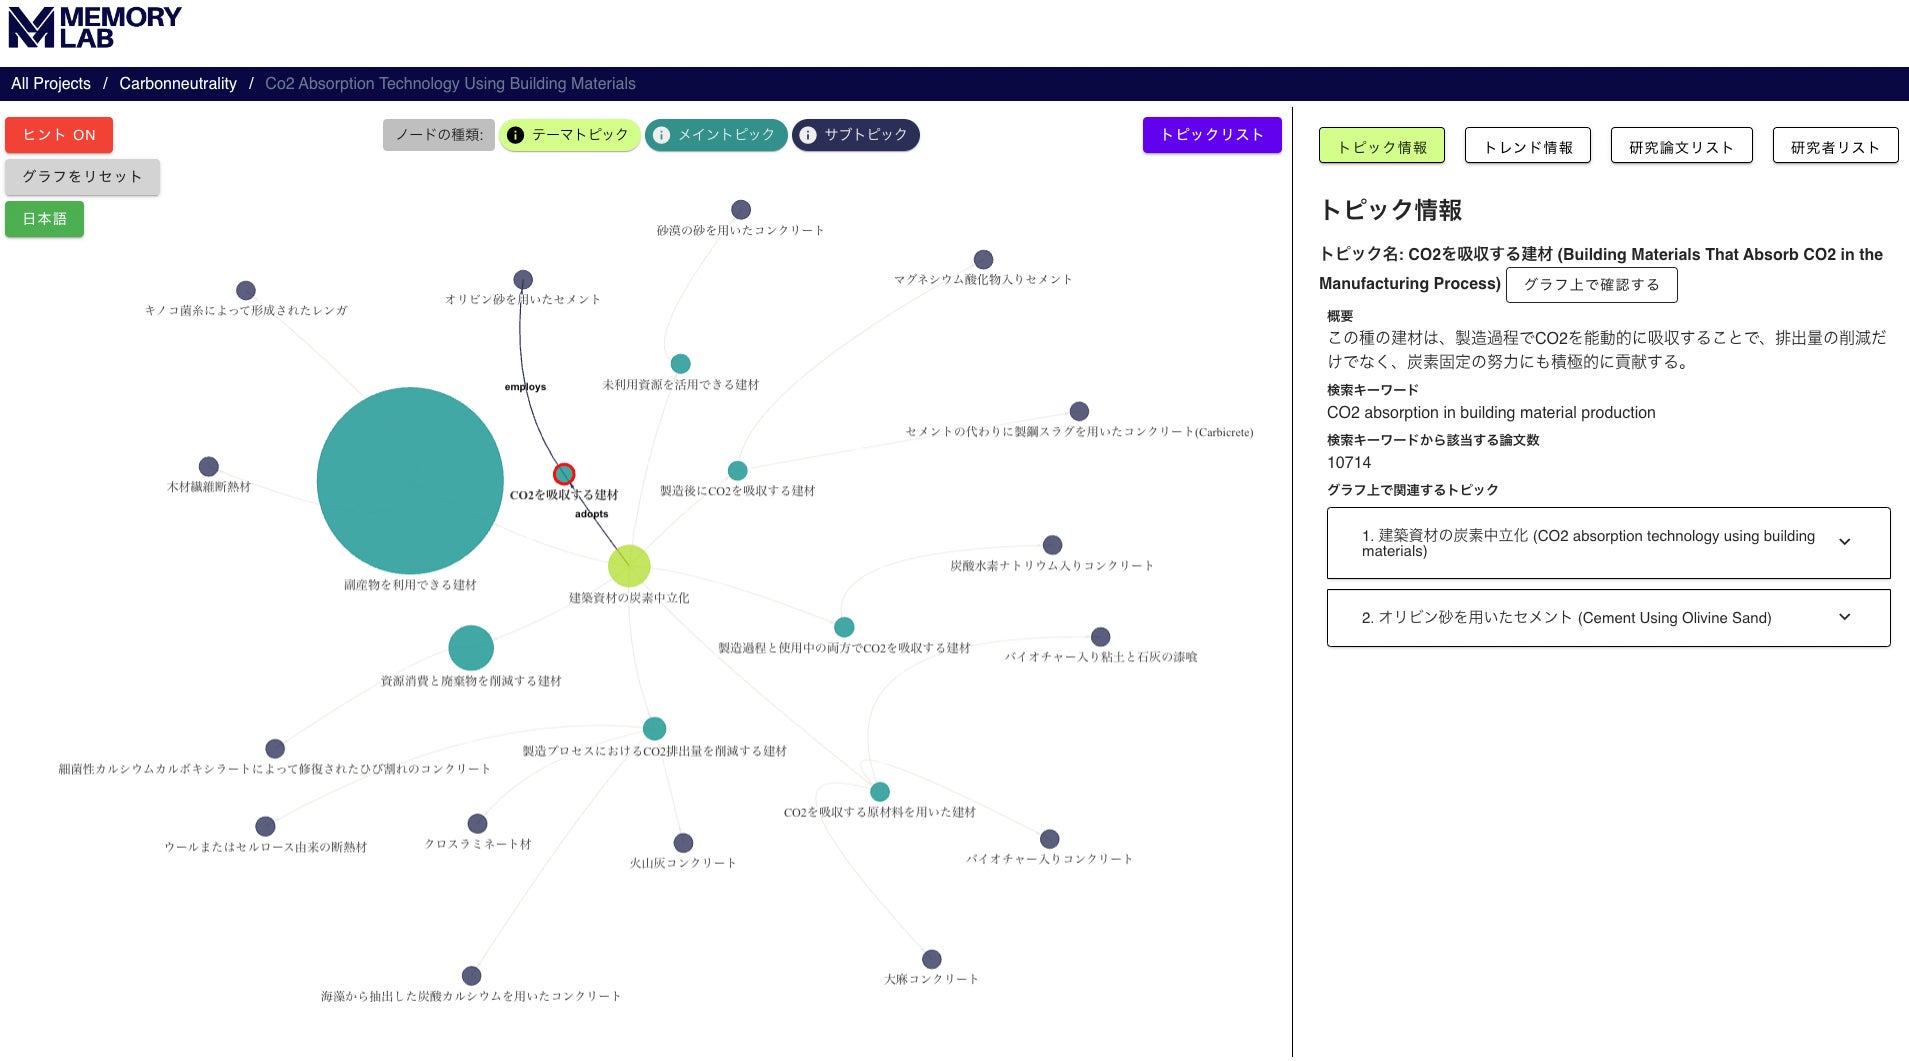1909x1061 pixels.
Task: Open the トピックリスト panel
Action: [x=1212, y=135]
